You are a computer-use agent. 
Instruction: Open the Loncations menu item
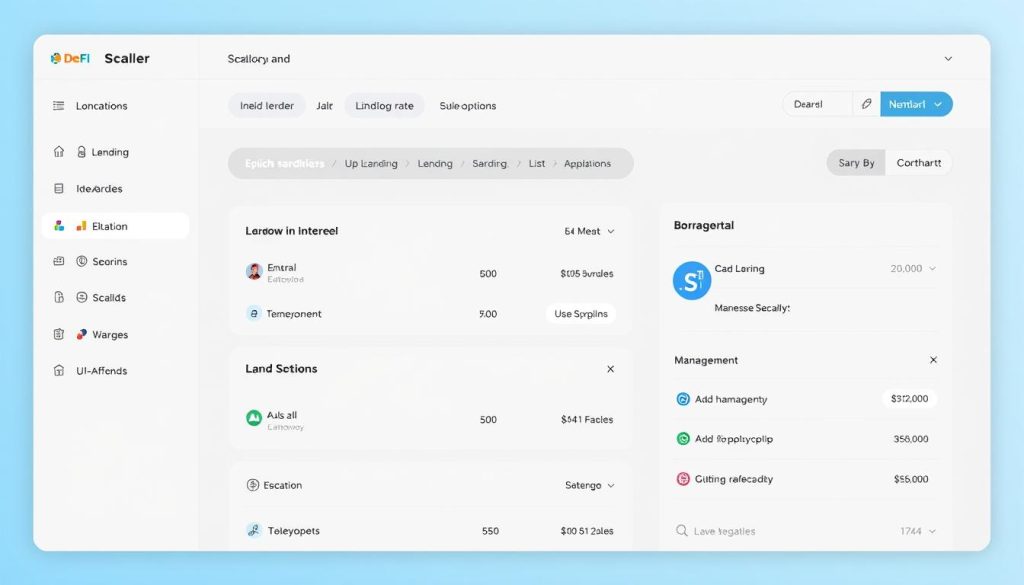(100, 106)
